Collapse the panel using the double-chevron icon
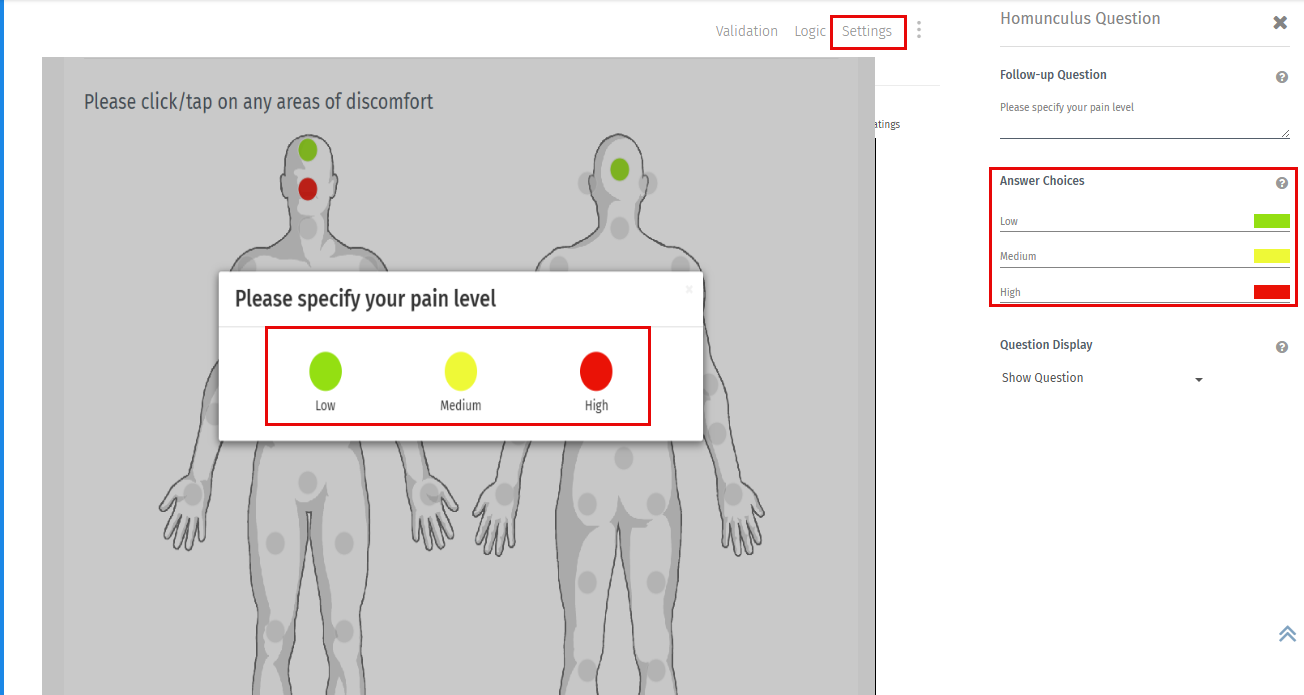Screen dimensions: 1304x695 [x=1287, y=633]
